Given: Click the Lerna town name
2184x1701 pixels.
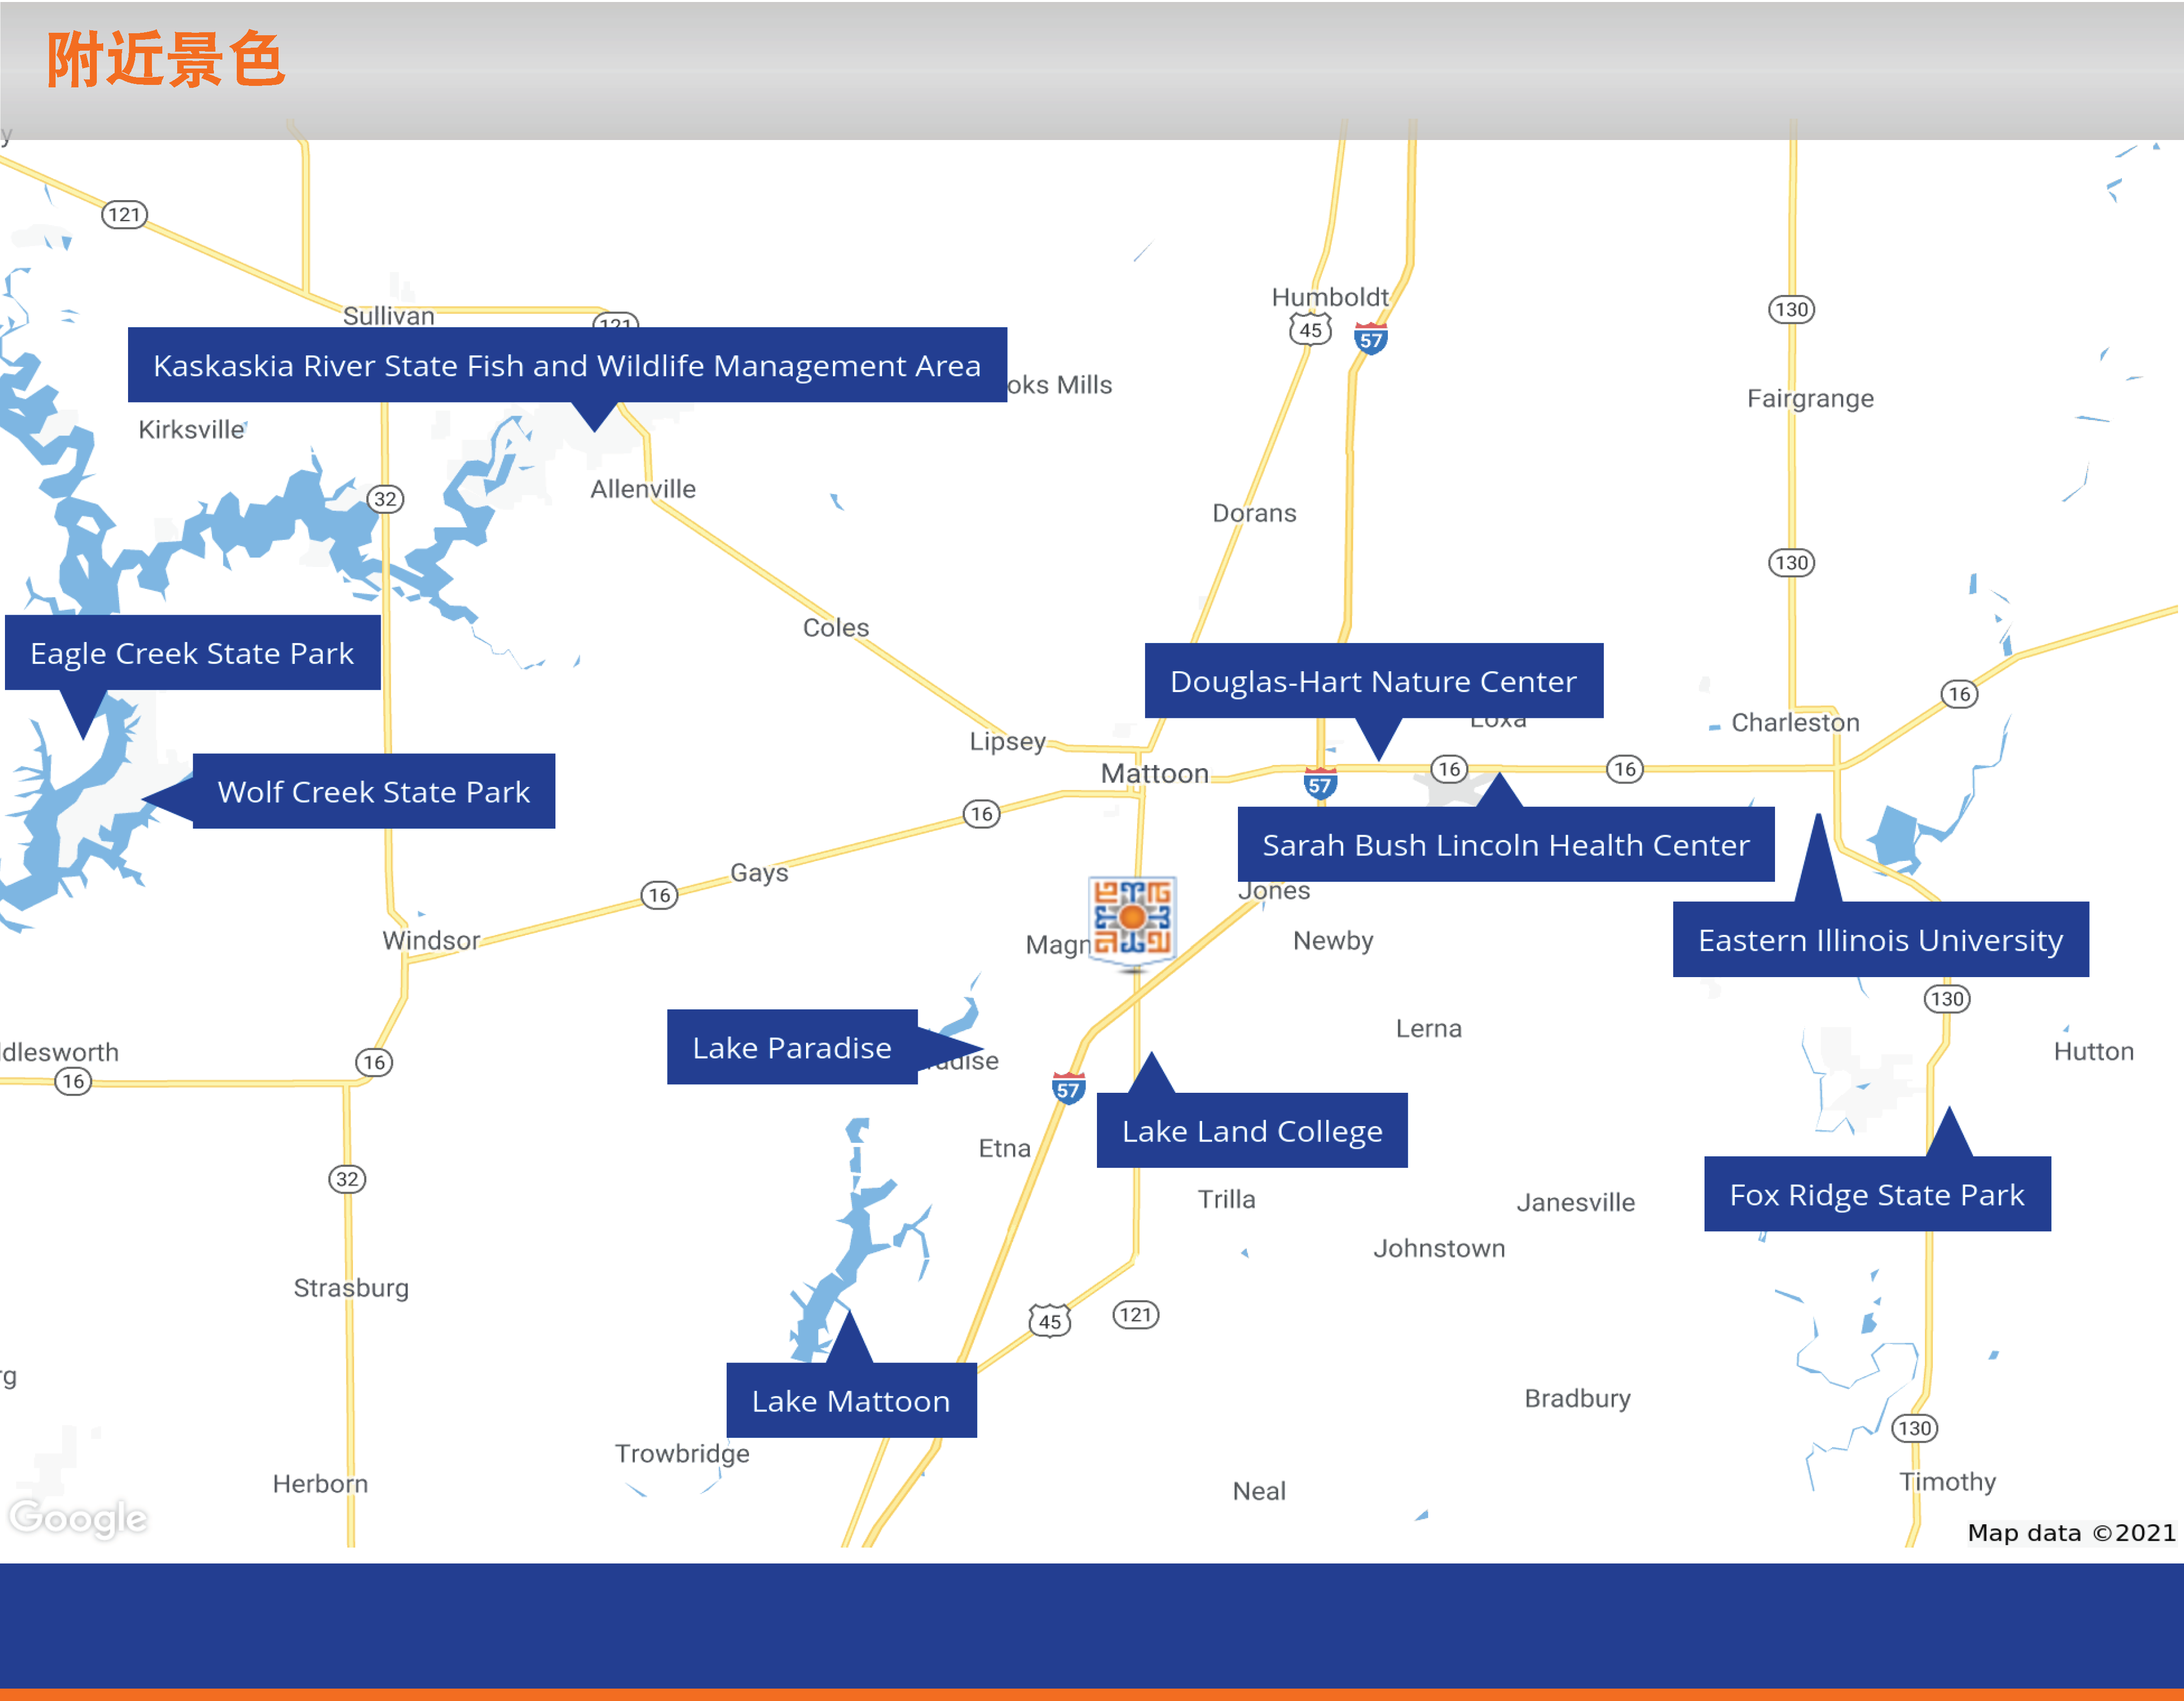Looking at the screenshot, I should pyautogui.click(x=1428, y=1028).
